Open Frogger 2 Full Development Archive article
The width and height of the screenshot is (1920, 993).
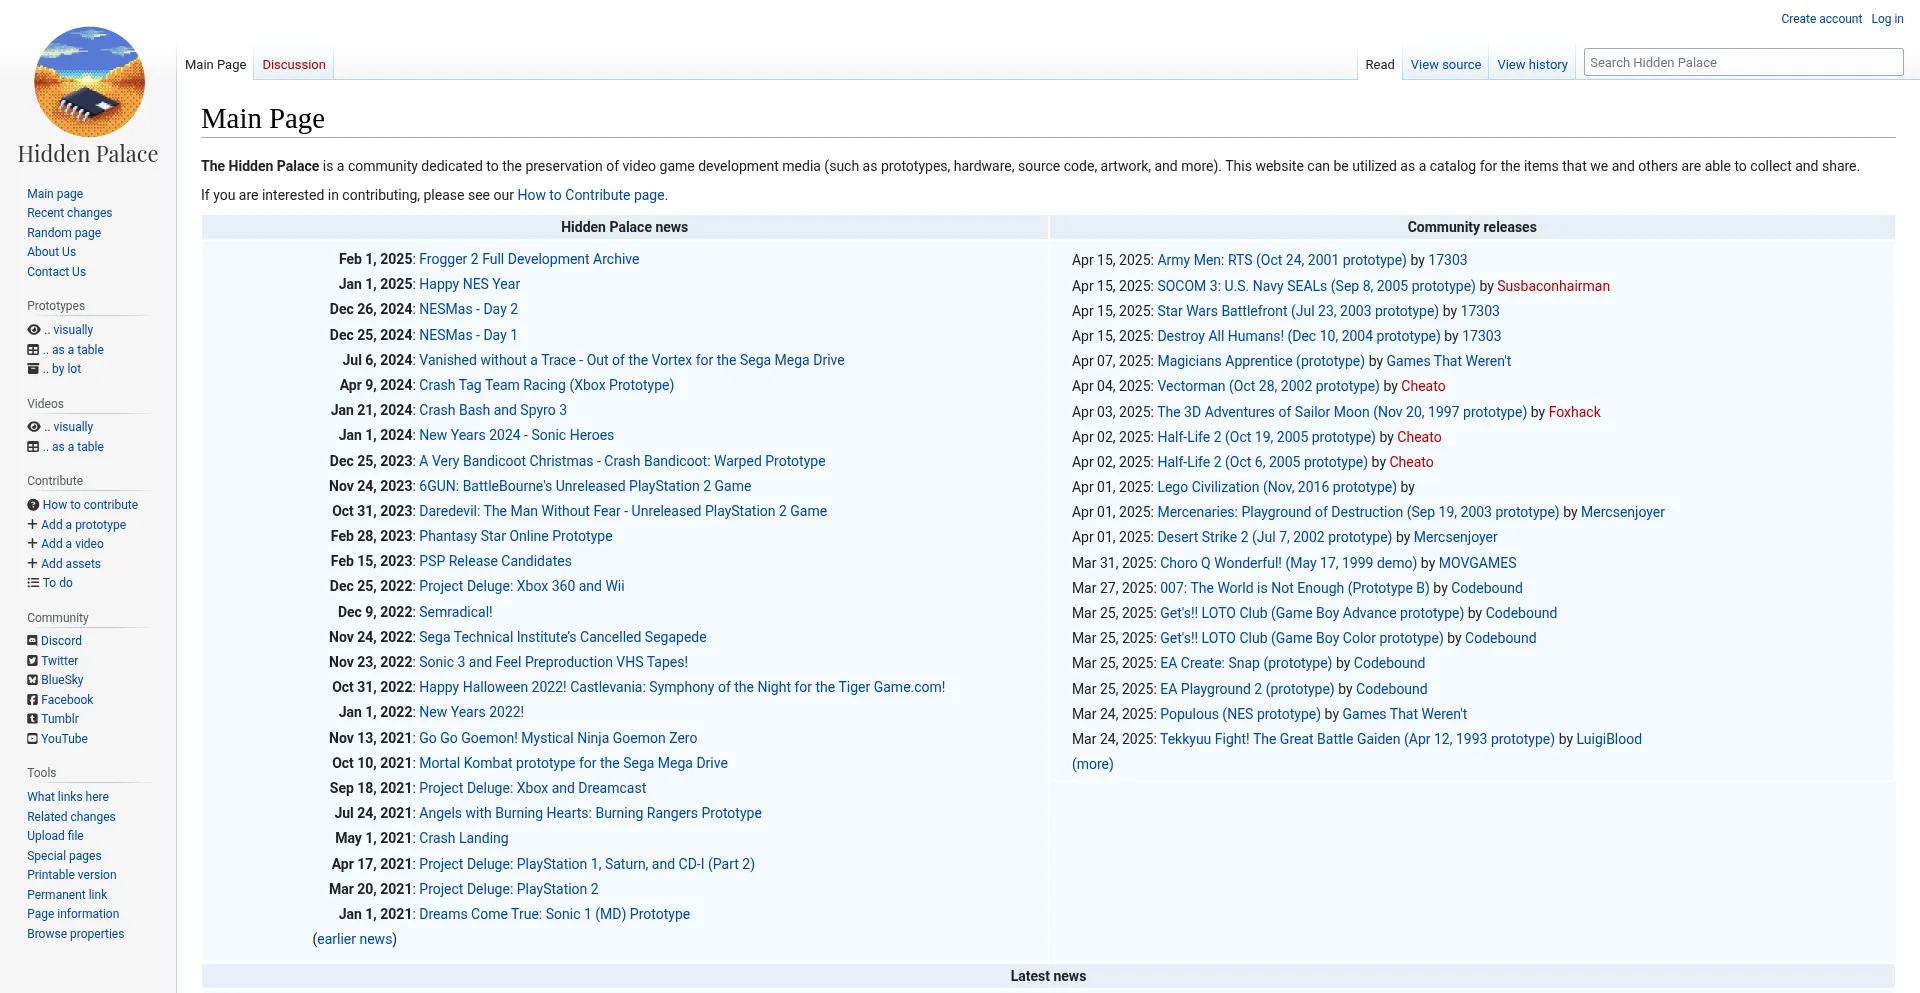[528, 259]
